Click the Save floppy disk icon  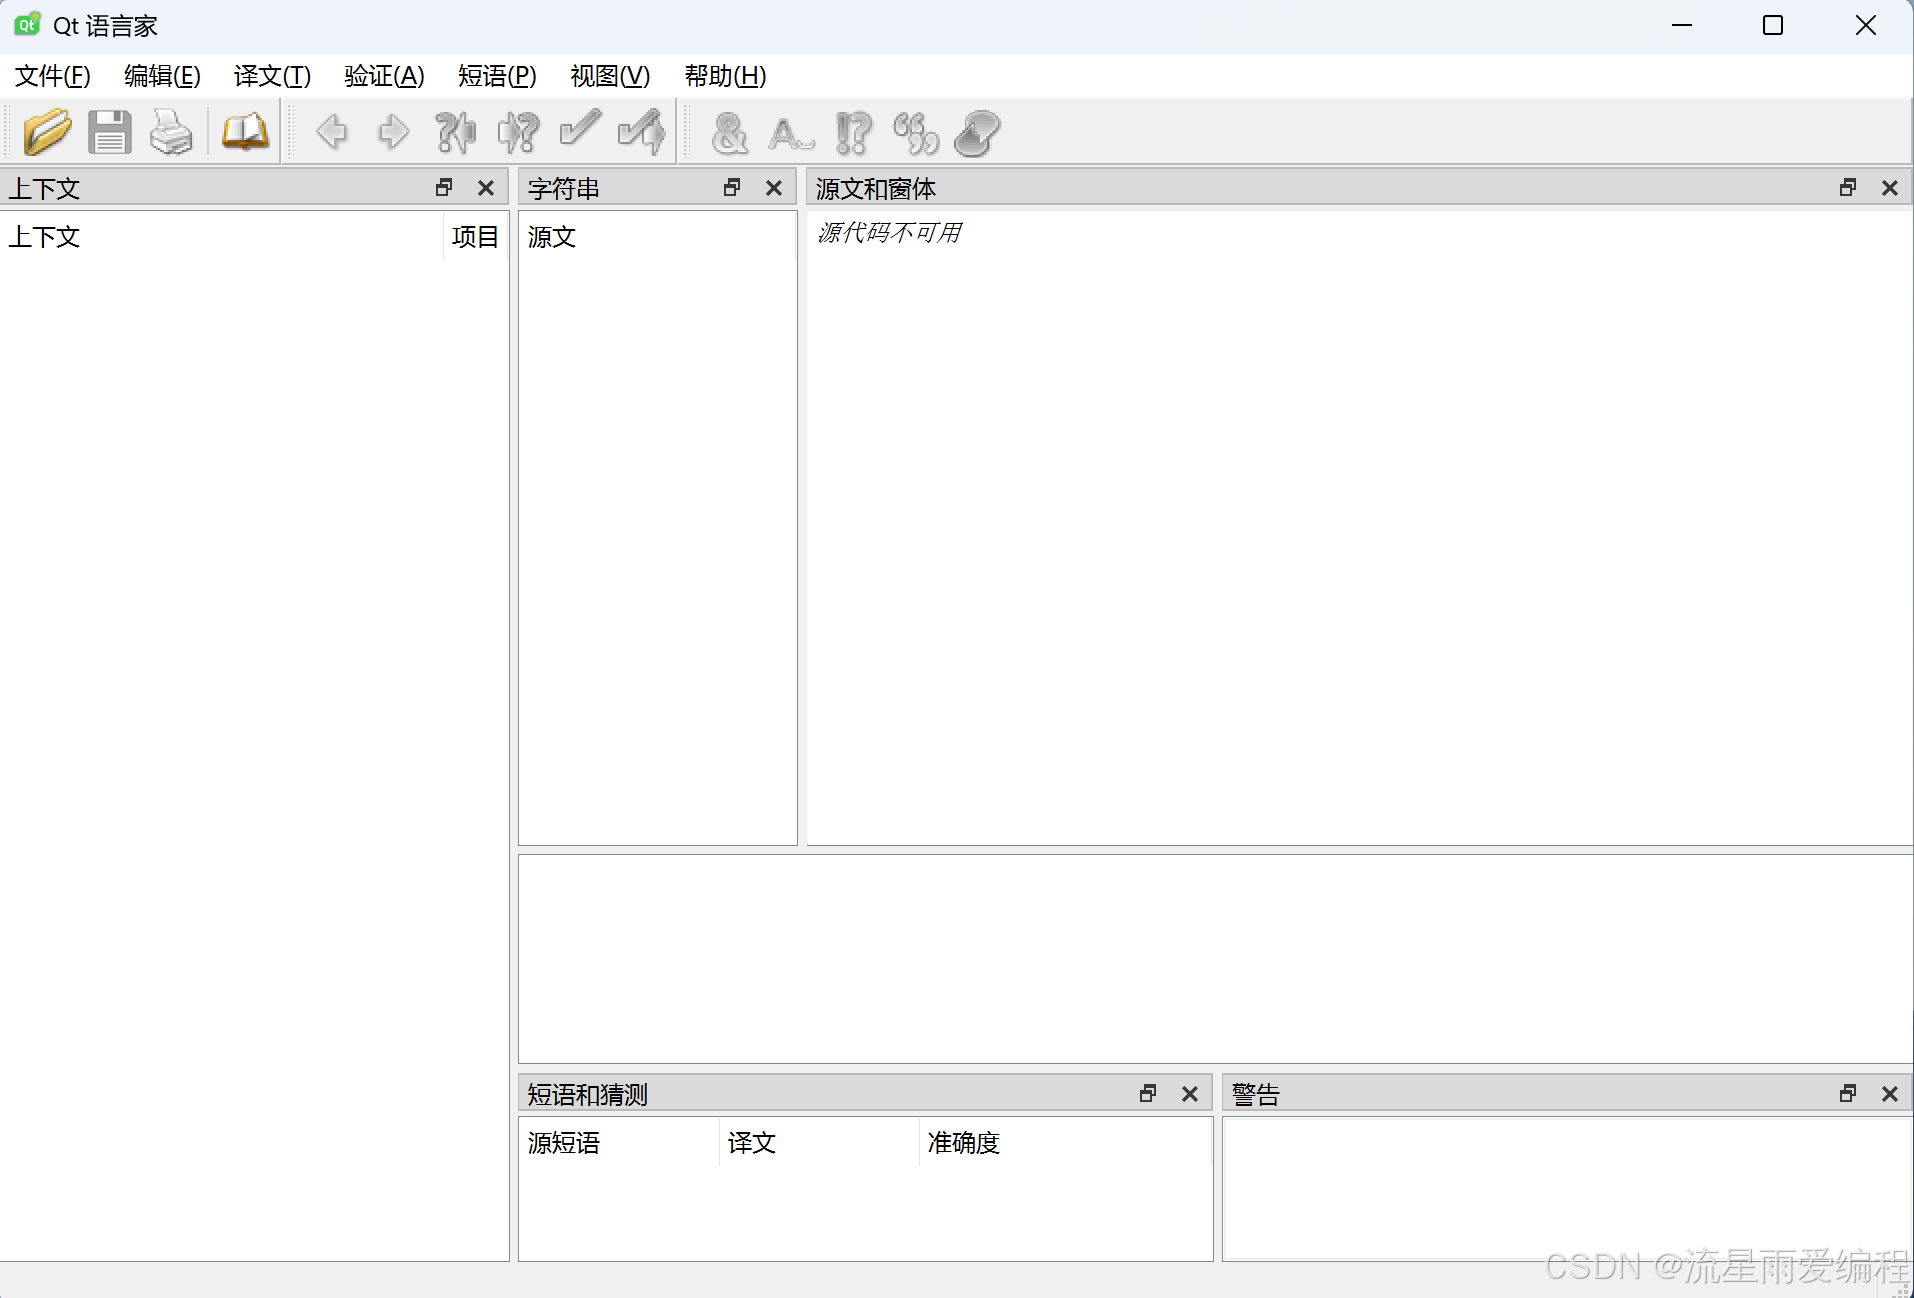click(x=109, y=132)
